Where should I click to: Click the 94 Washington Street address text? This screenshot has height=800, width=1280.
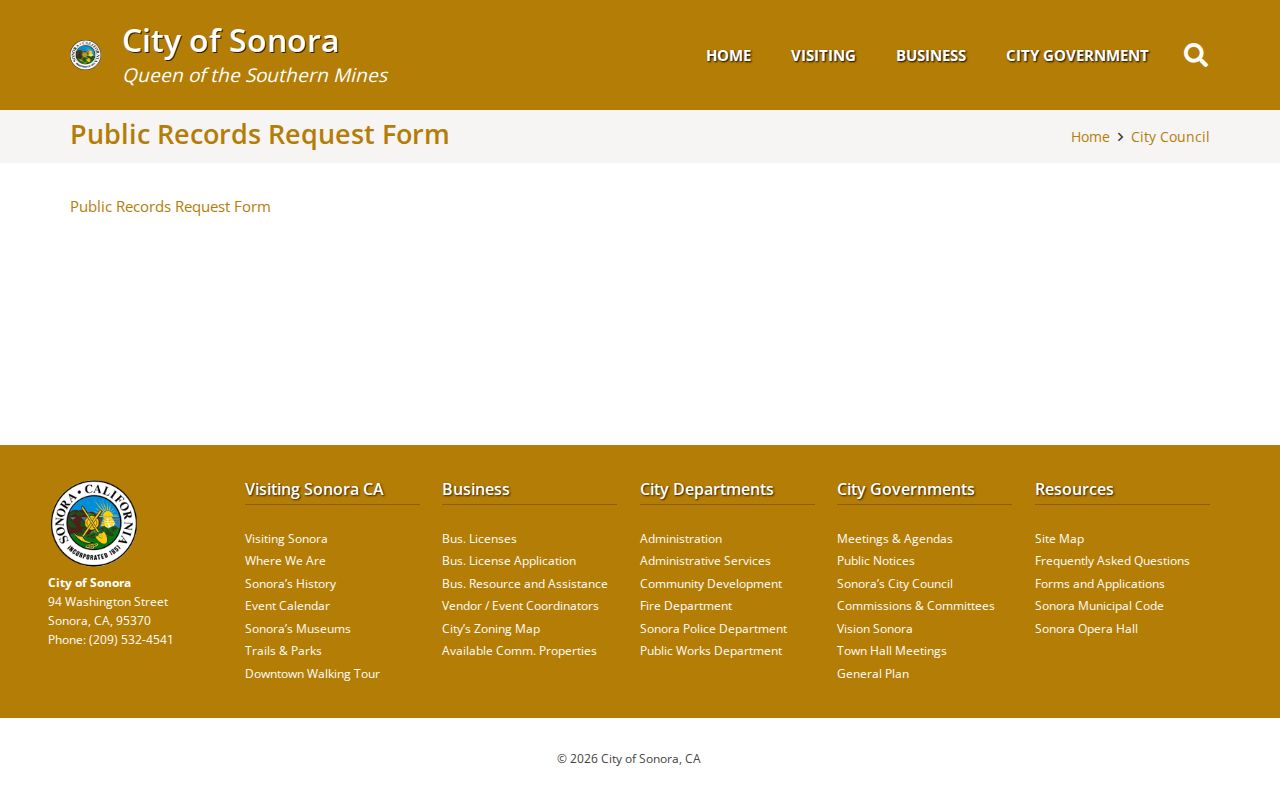point(108,602)
